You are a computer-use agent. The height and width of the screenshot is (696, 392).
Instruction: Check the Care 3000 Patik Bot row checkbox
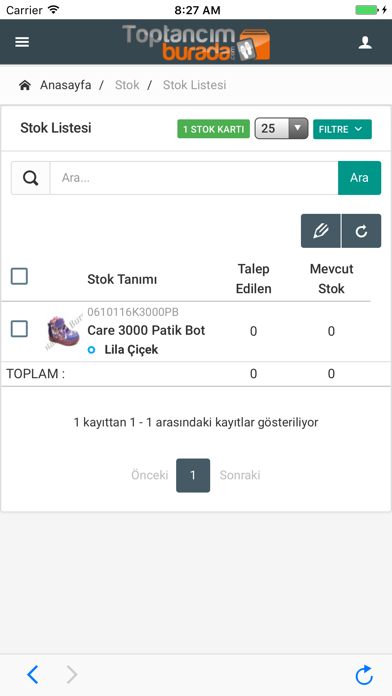tap(19, 329)
